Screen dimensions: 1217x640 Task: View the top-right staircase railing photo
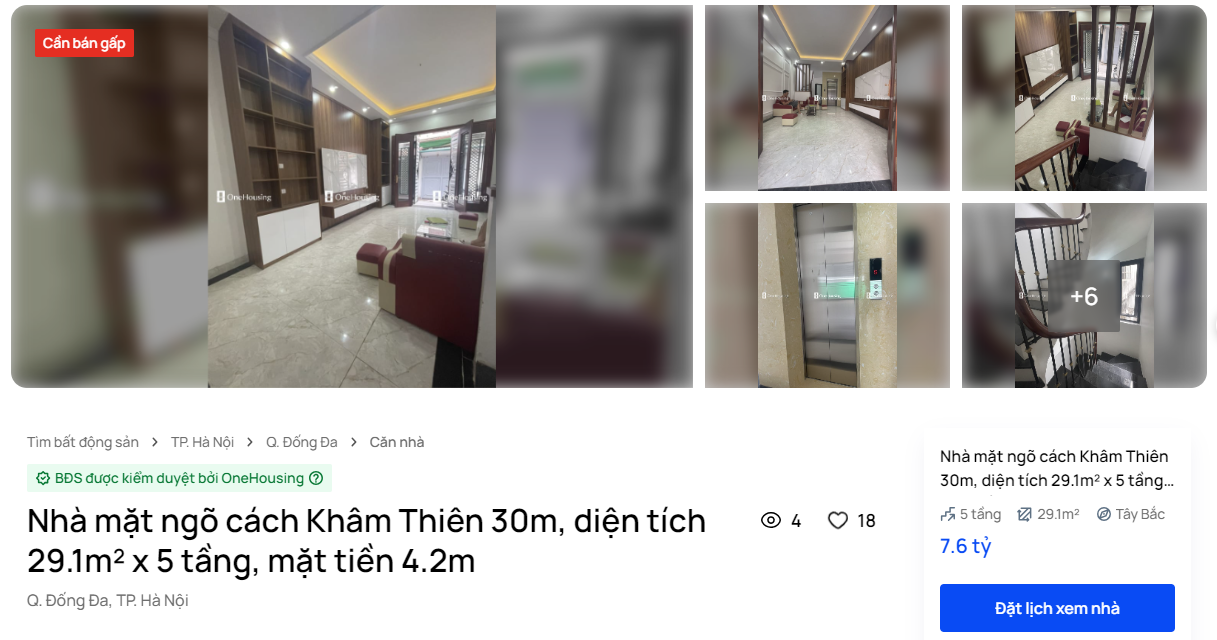coord(1084,98)
